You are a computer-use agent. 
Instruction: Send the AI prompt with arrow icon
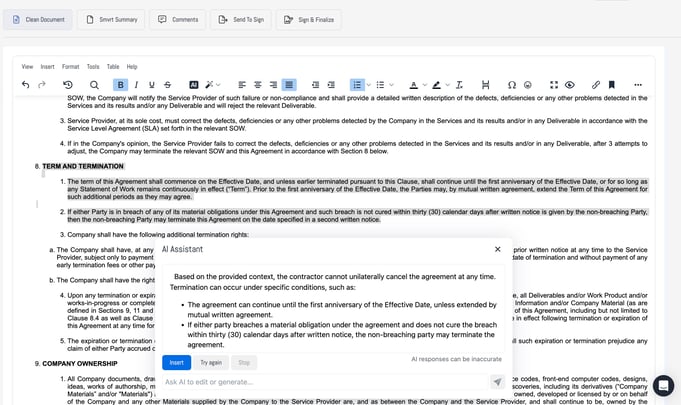point(497,382)
